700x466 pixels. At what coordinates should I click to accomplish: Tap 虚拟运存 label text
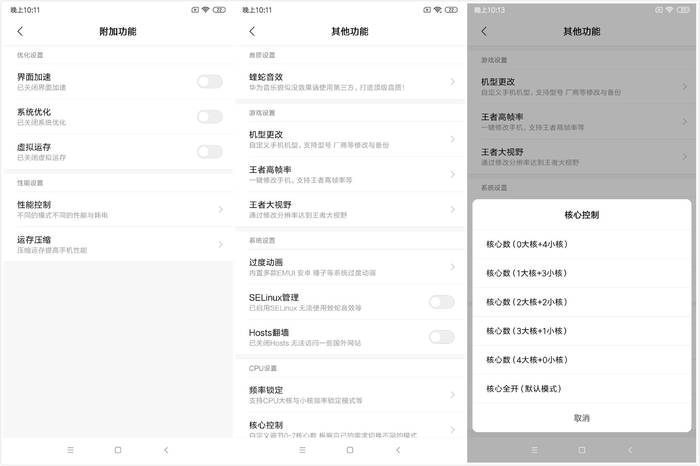(34, 147)
